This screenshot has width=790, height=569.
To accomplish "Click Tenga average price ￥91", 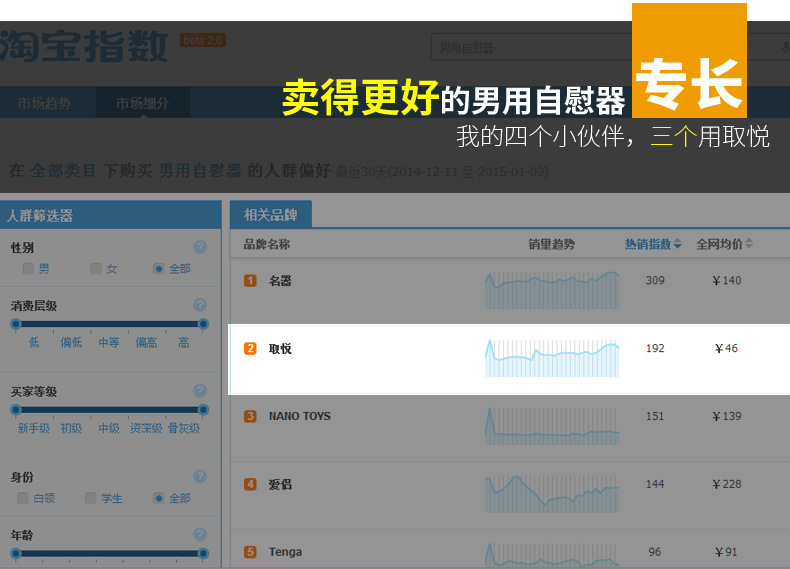I will pyautogui.click(x=726, y=552).
